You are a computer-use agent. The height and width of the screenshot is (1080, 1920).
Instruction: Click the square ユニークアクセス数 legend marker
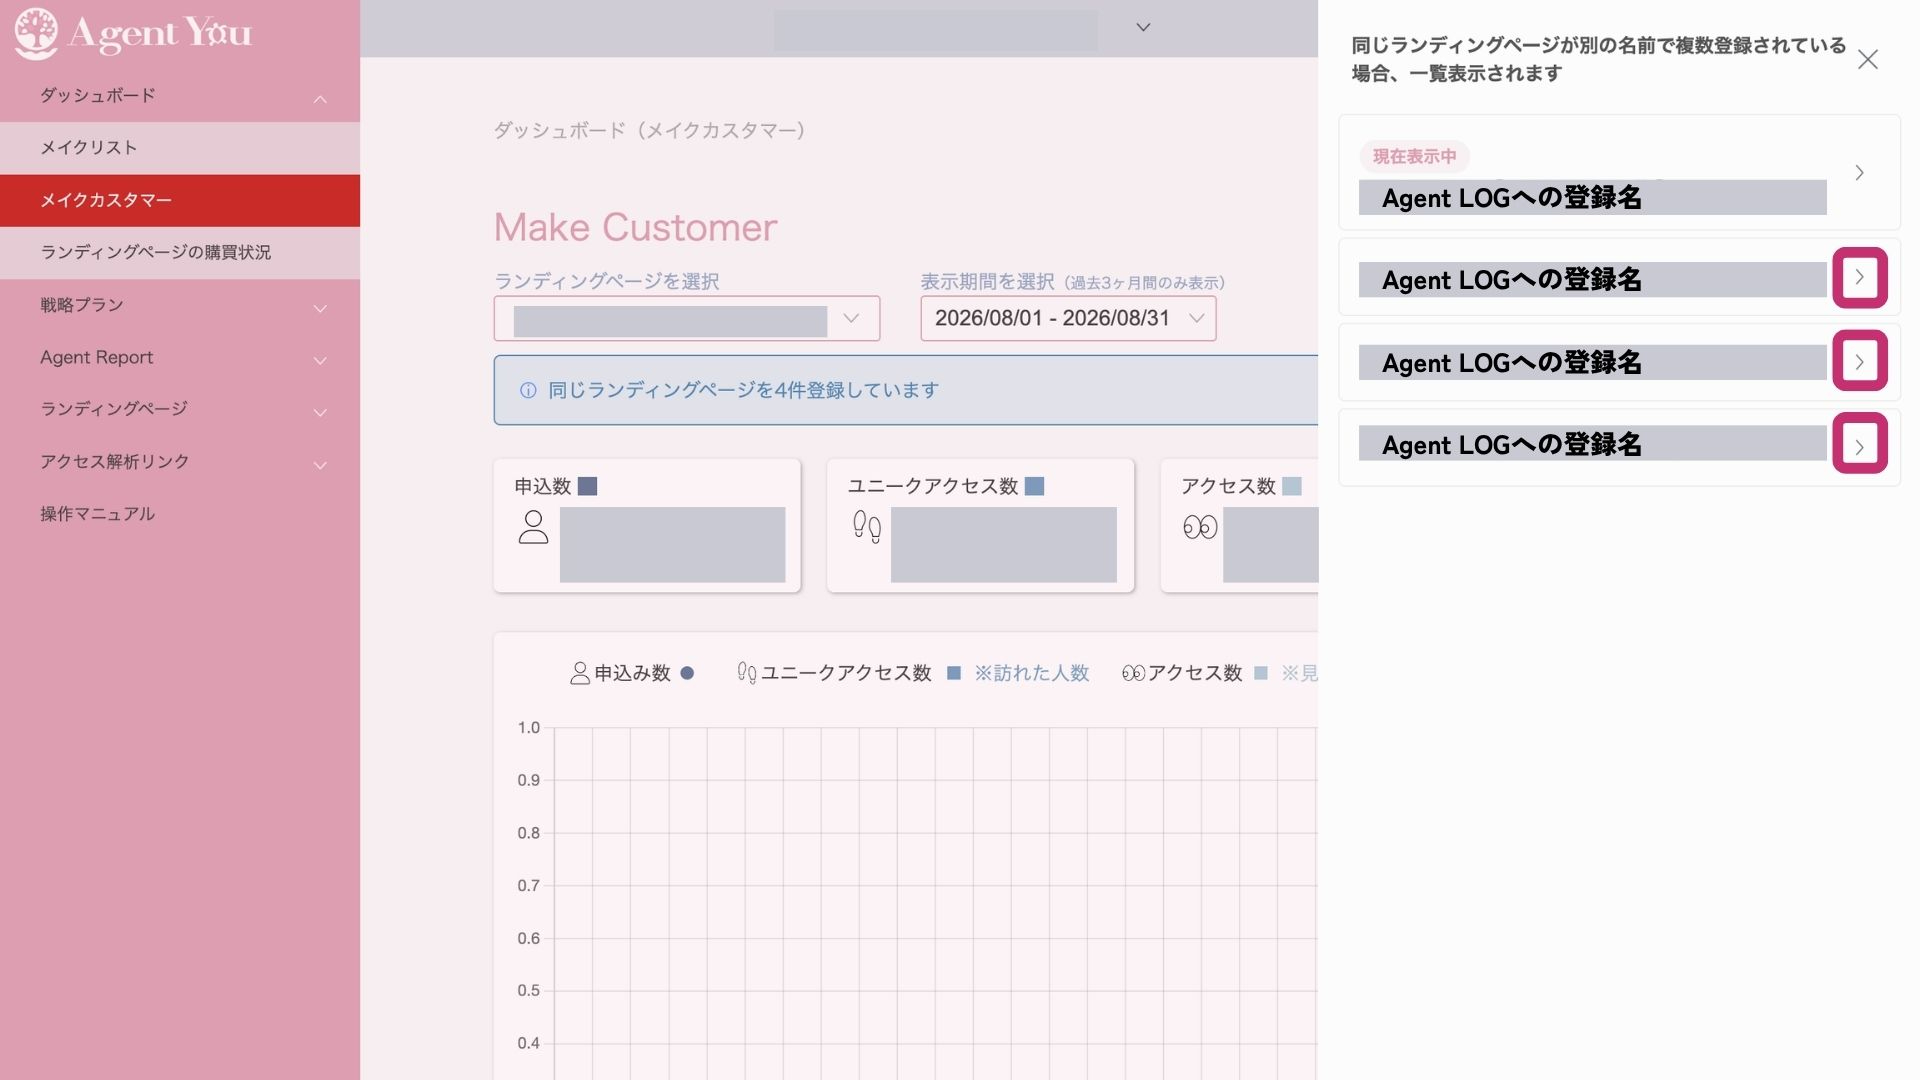click(x=954, y=673)
